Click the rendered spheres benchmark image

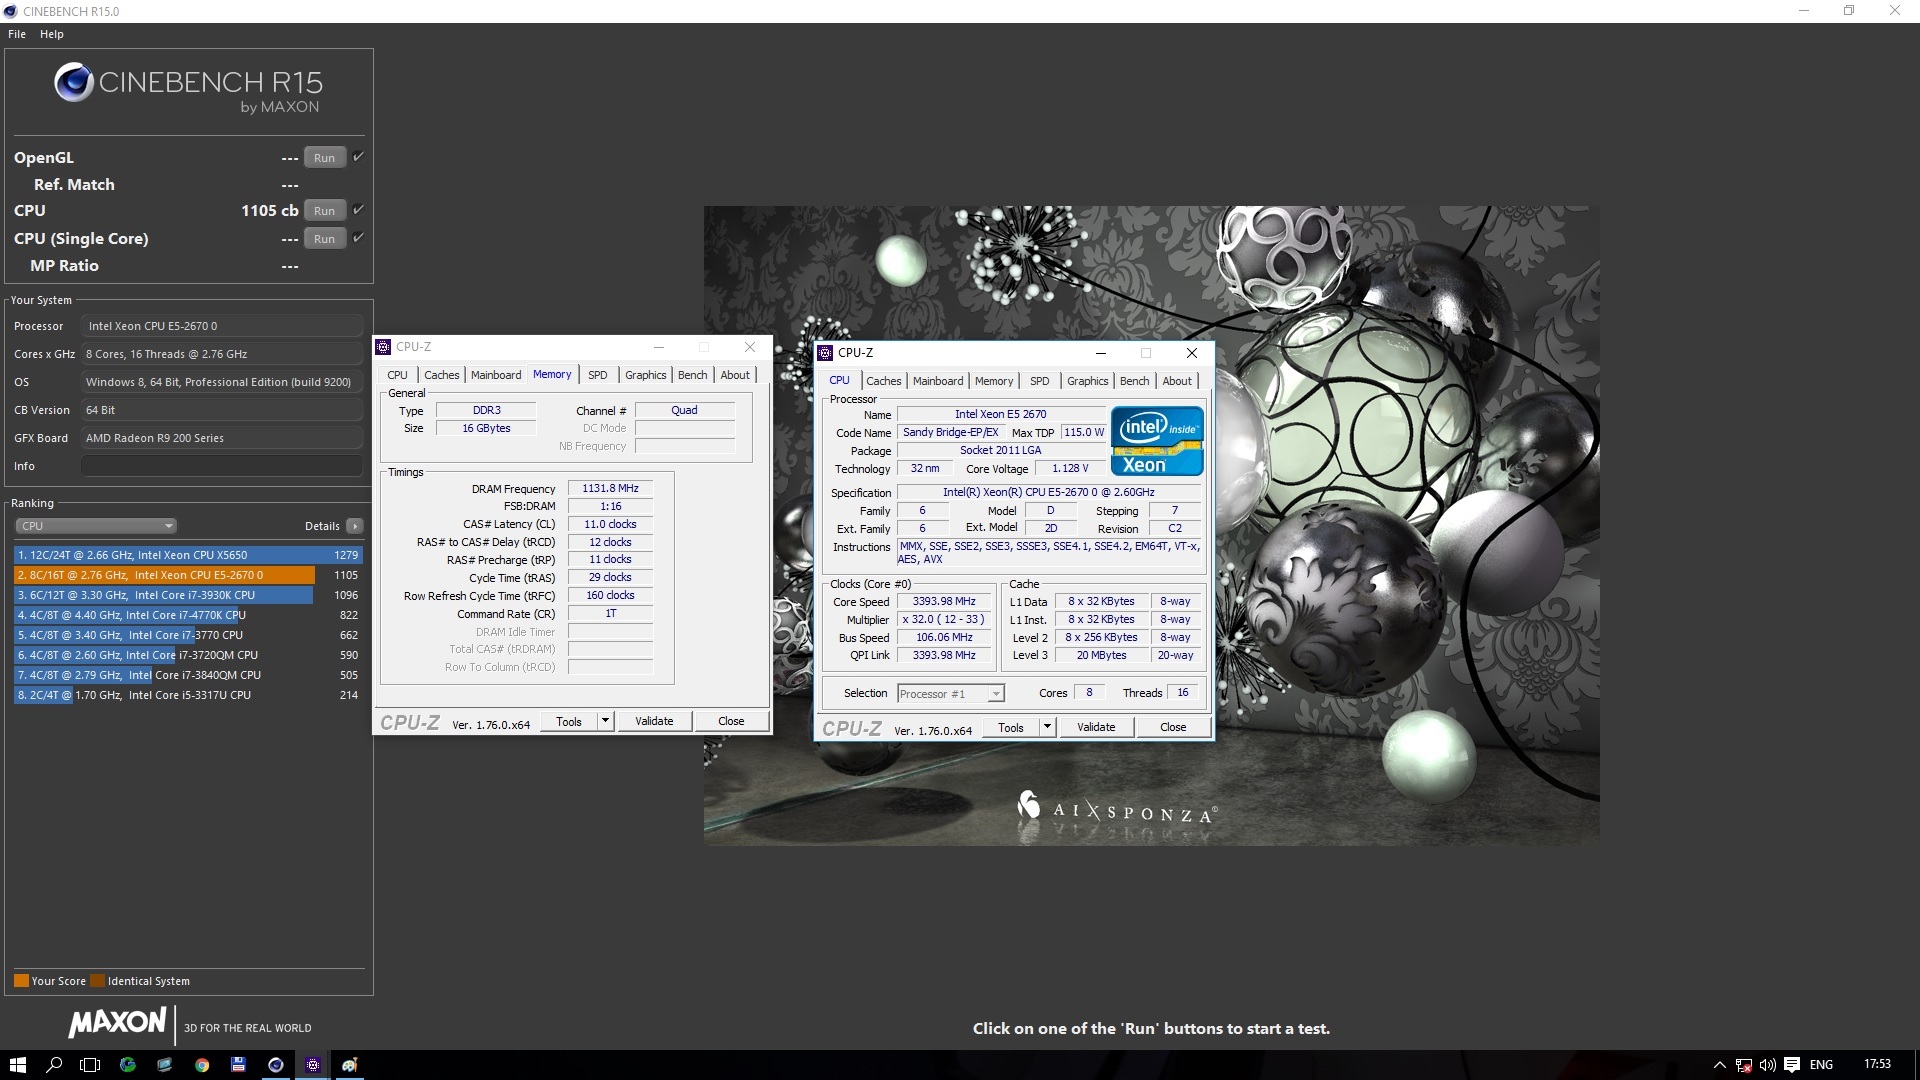click(1151, 525)
